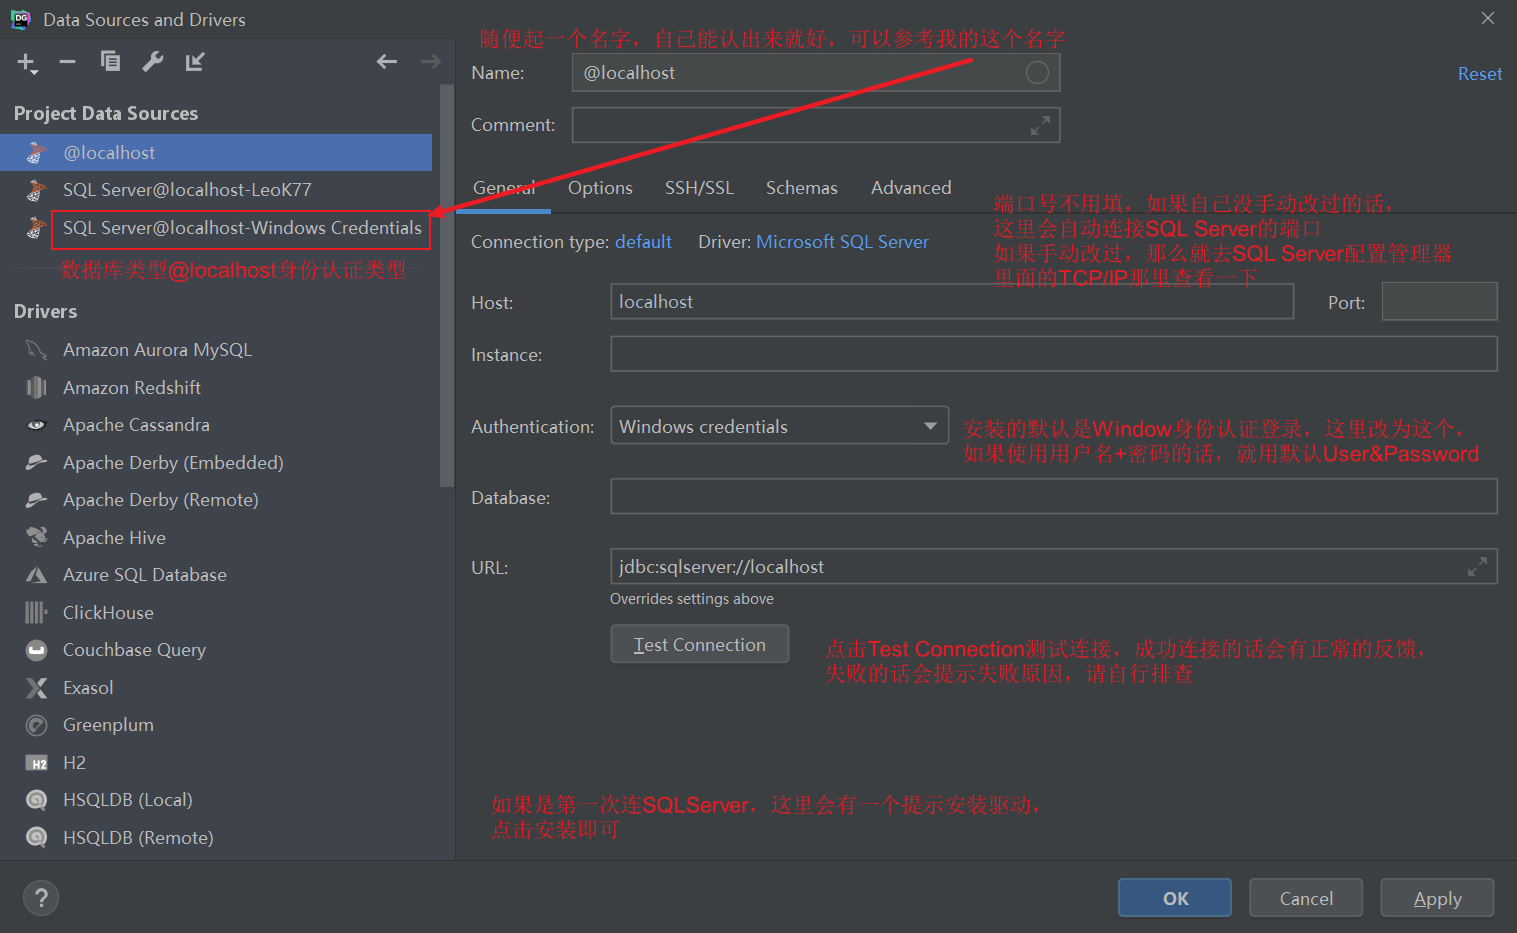1517x933 pixels.
Task: Switch to the General tab
Action: tap(505, 188)
